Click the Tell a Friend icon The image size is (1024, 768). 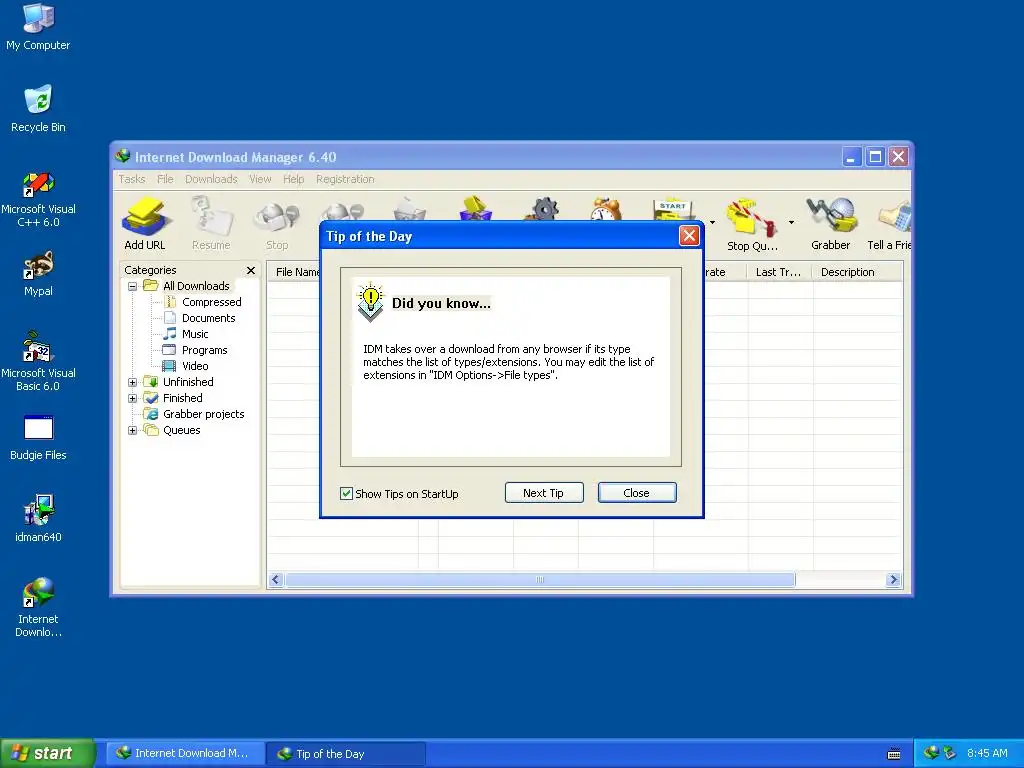[889, 223]
